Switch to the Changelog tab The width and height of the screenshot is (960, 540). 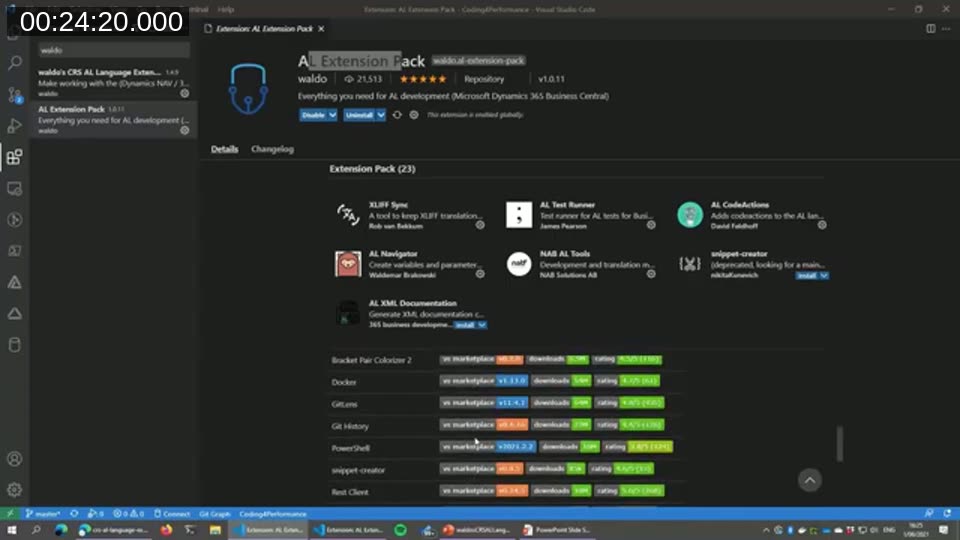click(x=272, y=149)
